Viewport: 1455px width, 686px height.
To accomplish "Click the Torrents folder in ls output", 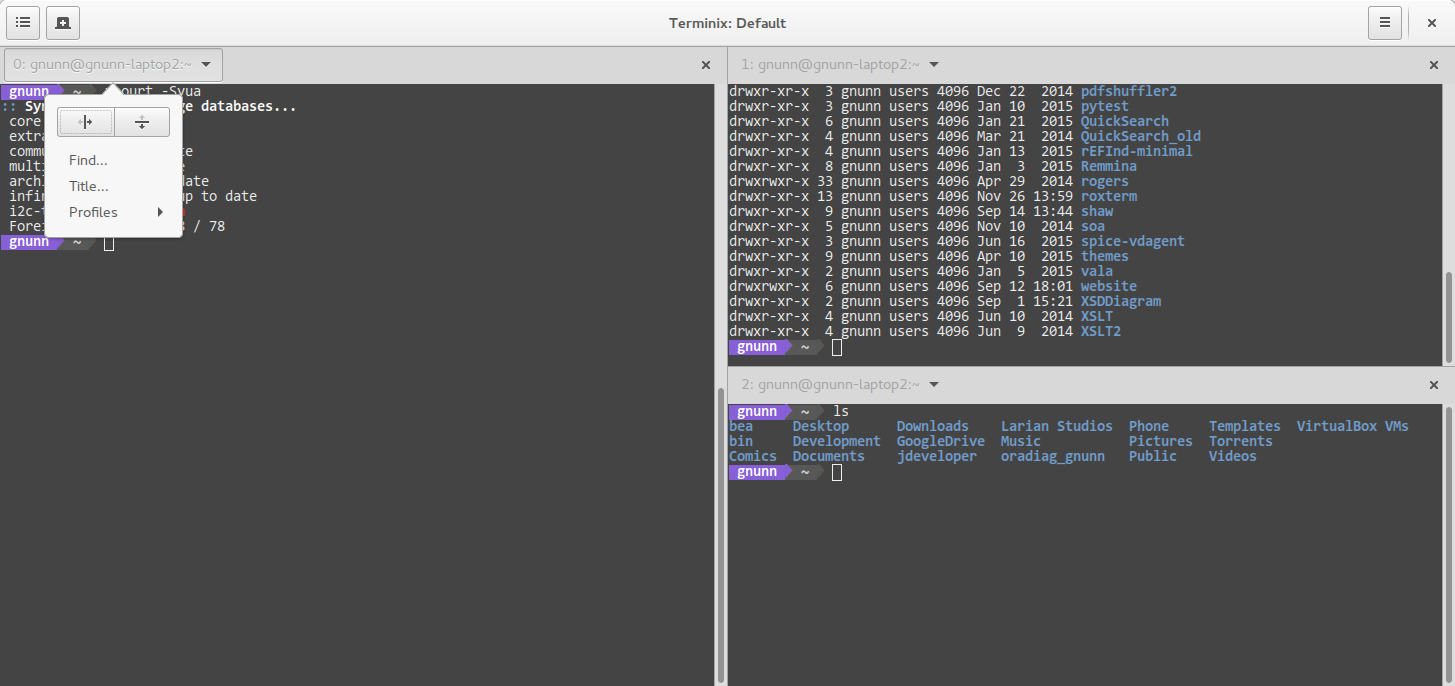I will pyautogui.click(x=1241, y=441).
